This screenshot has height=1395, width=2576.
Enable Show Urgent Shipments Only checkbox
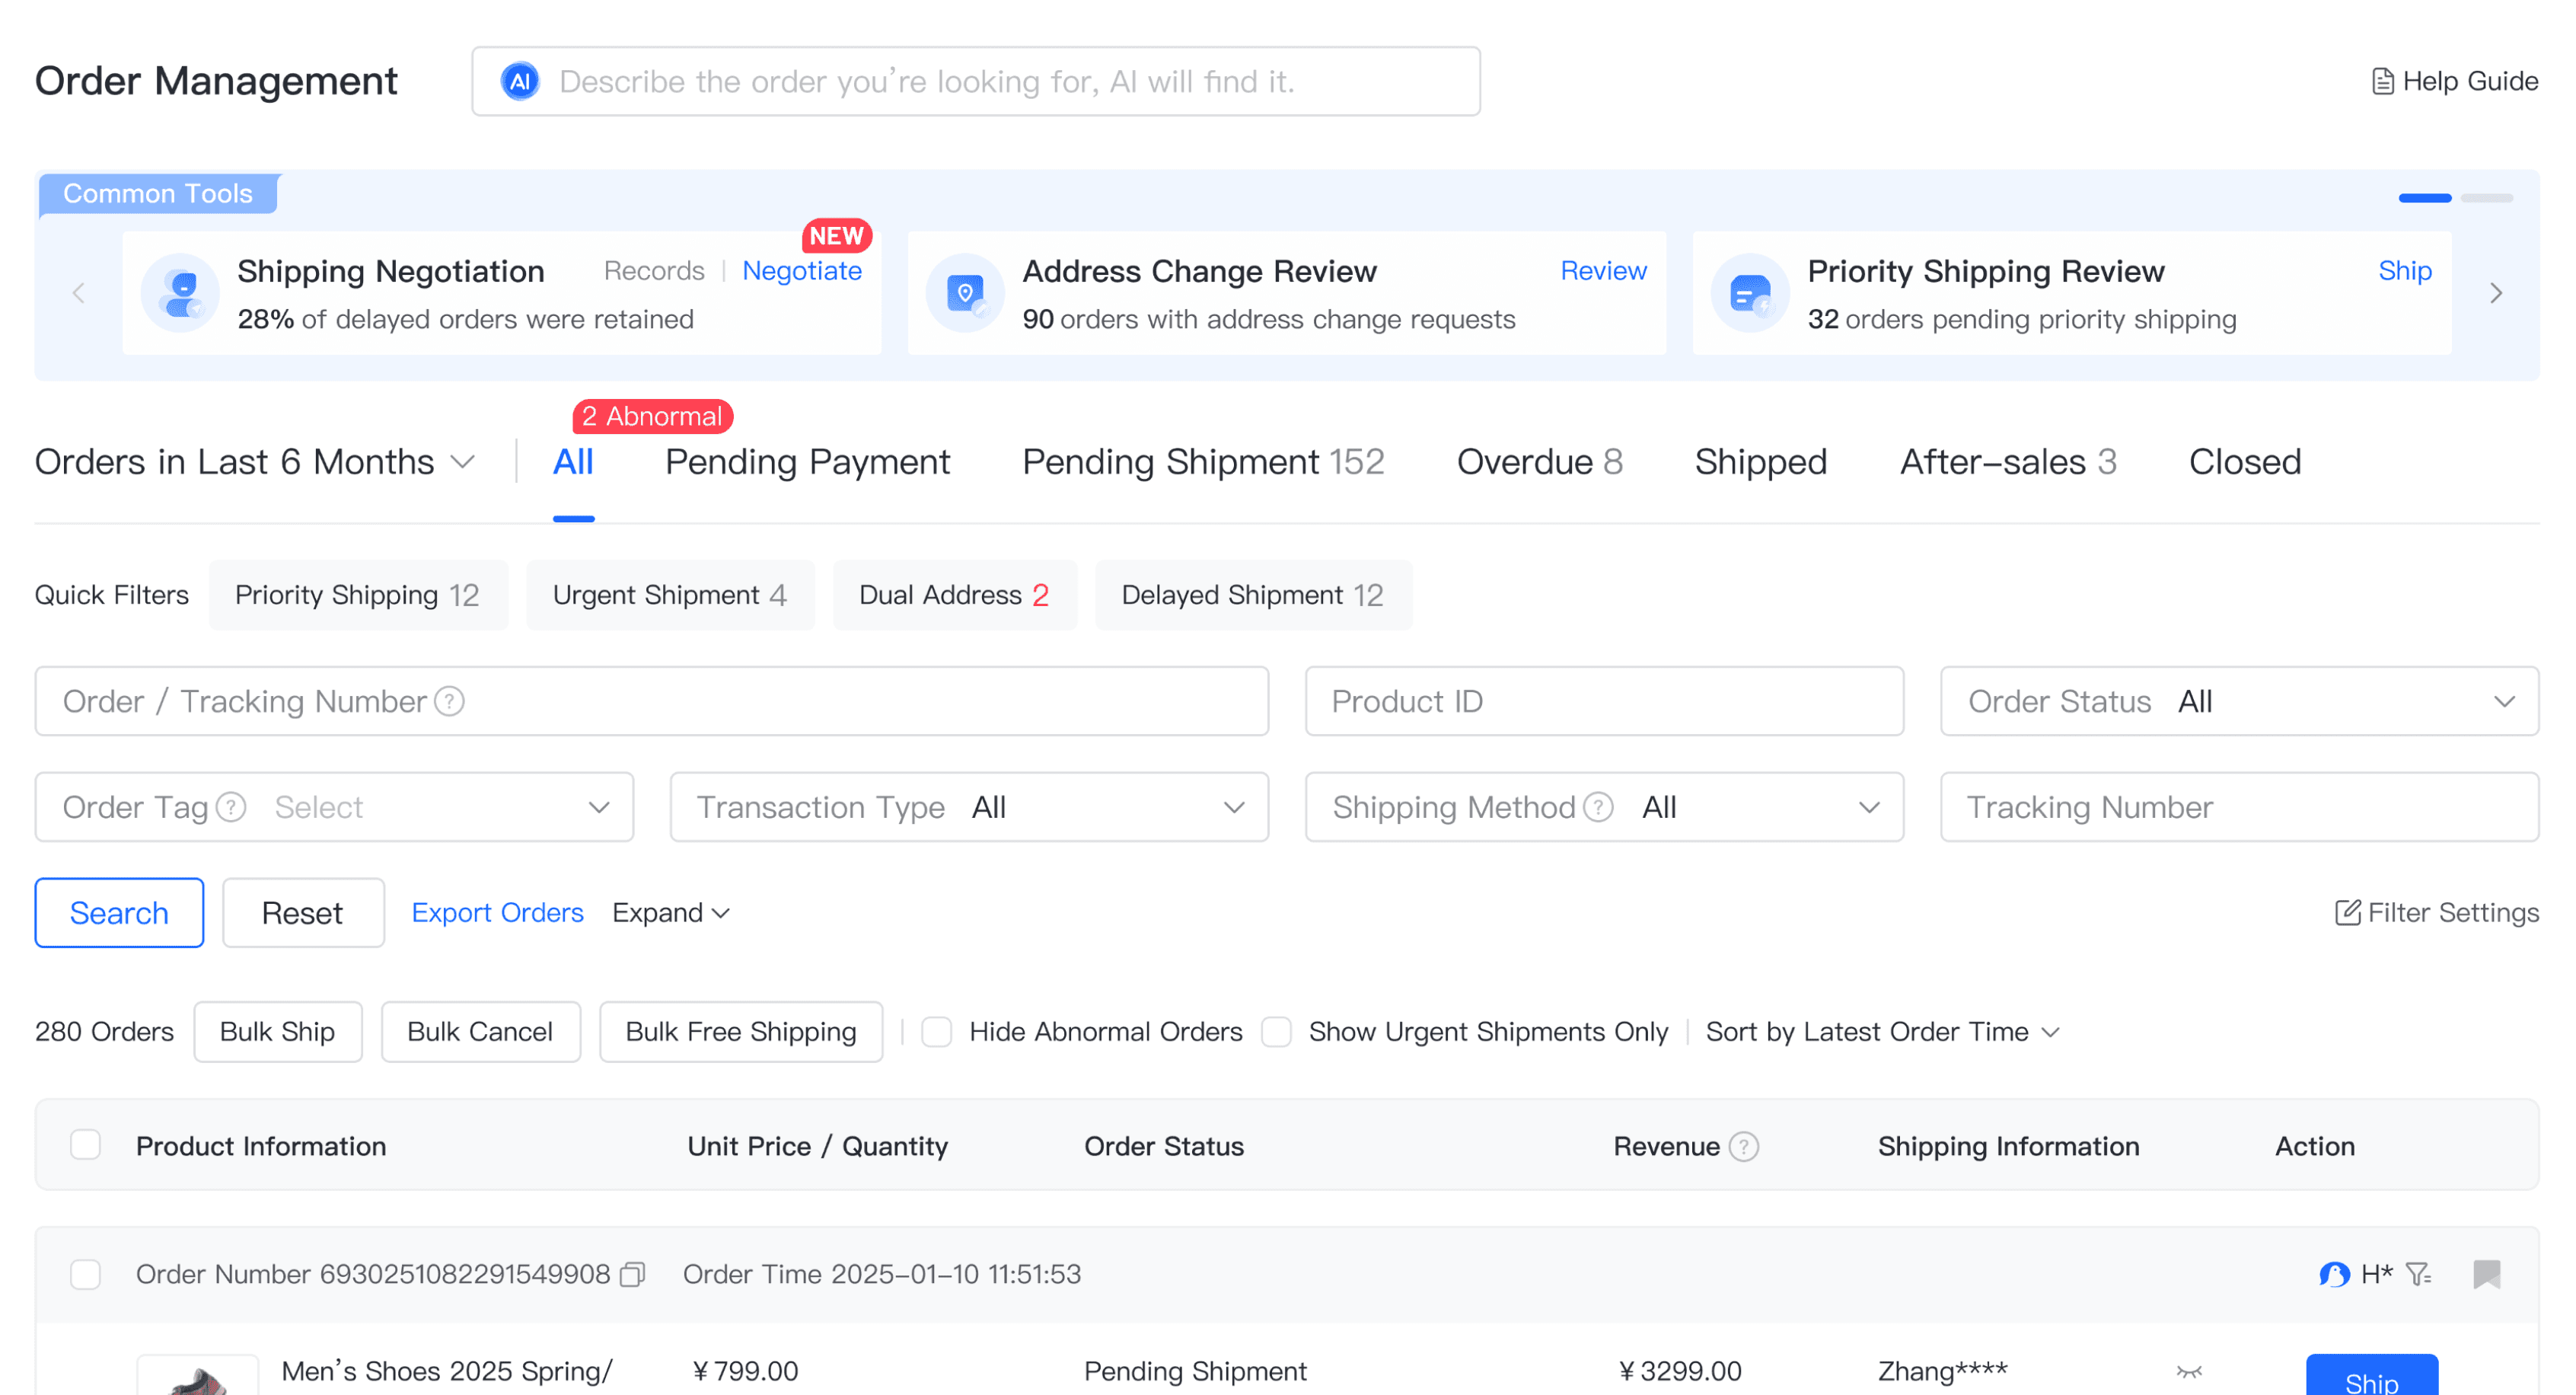tap(1276, 1031)
